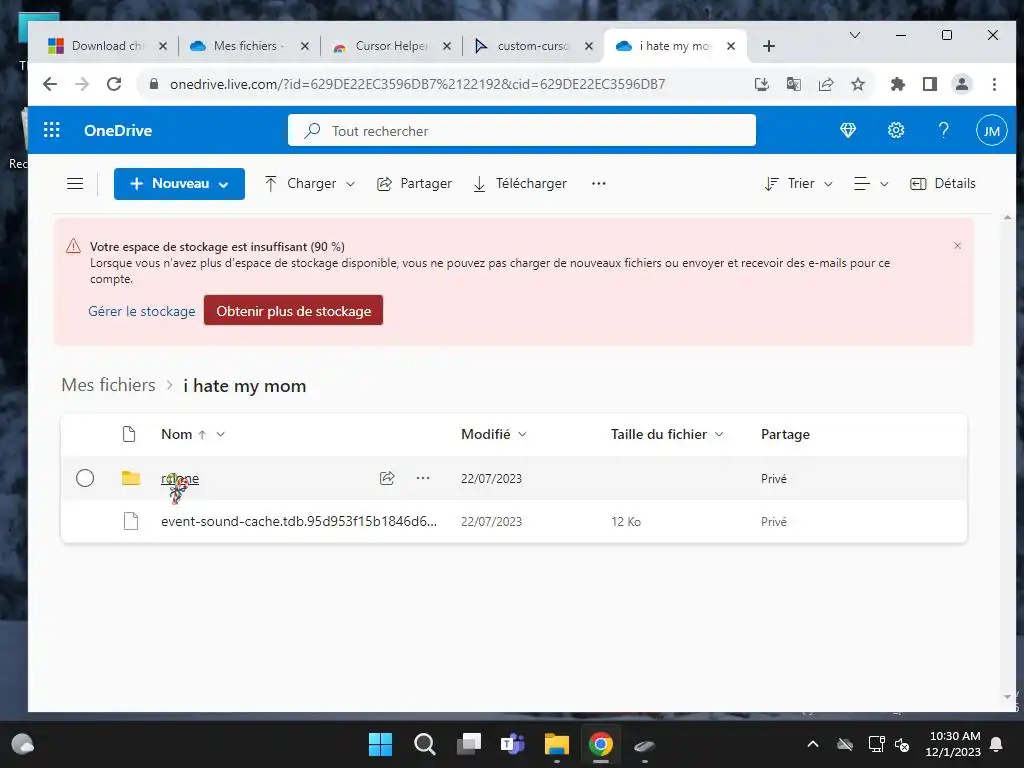Click the share icon on the folder row
This screenshot has height=768, width=1024.
coord(387,478)
